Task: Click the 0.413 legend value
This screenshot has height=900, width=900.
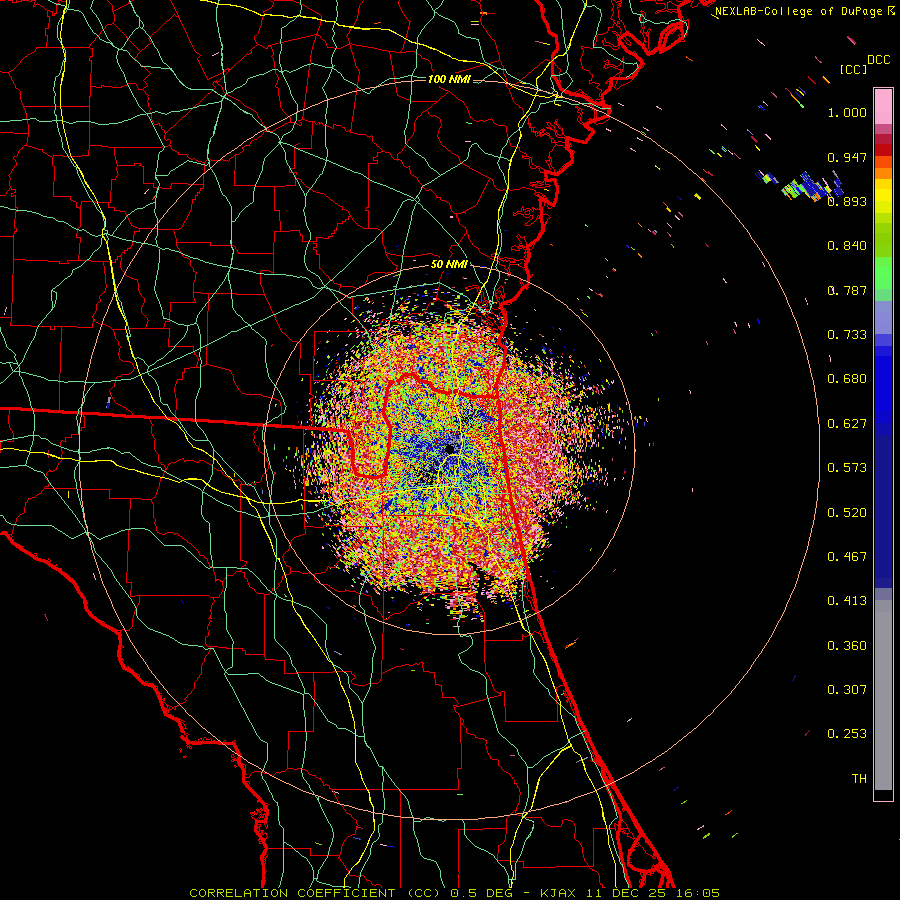Action: [x=847, y=601]
